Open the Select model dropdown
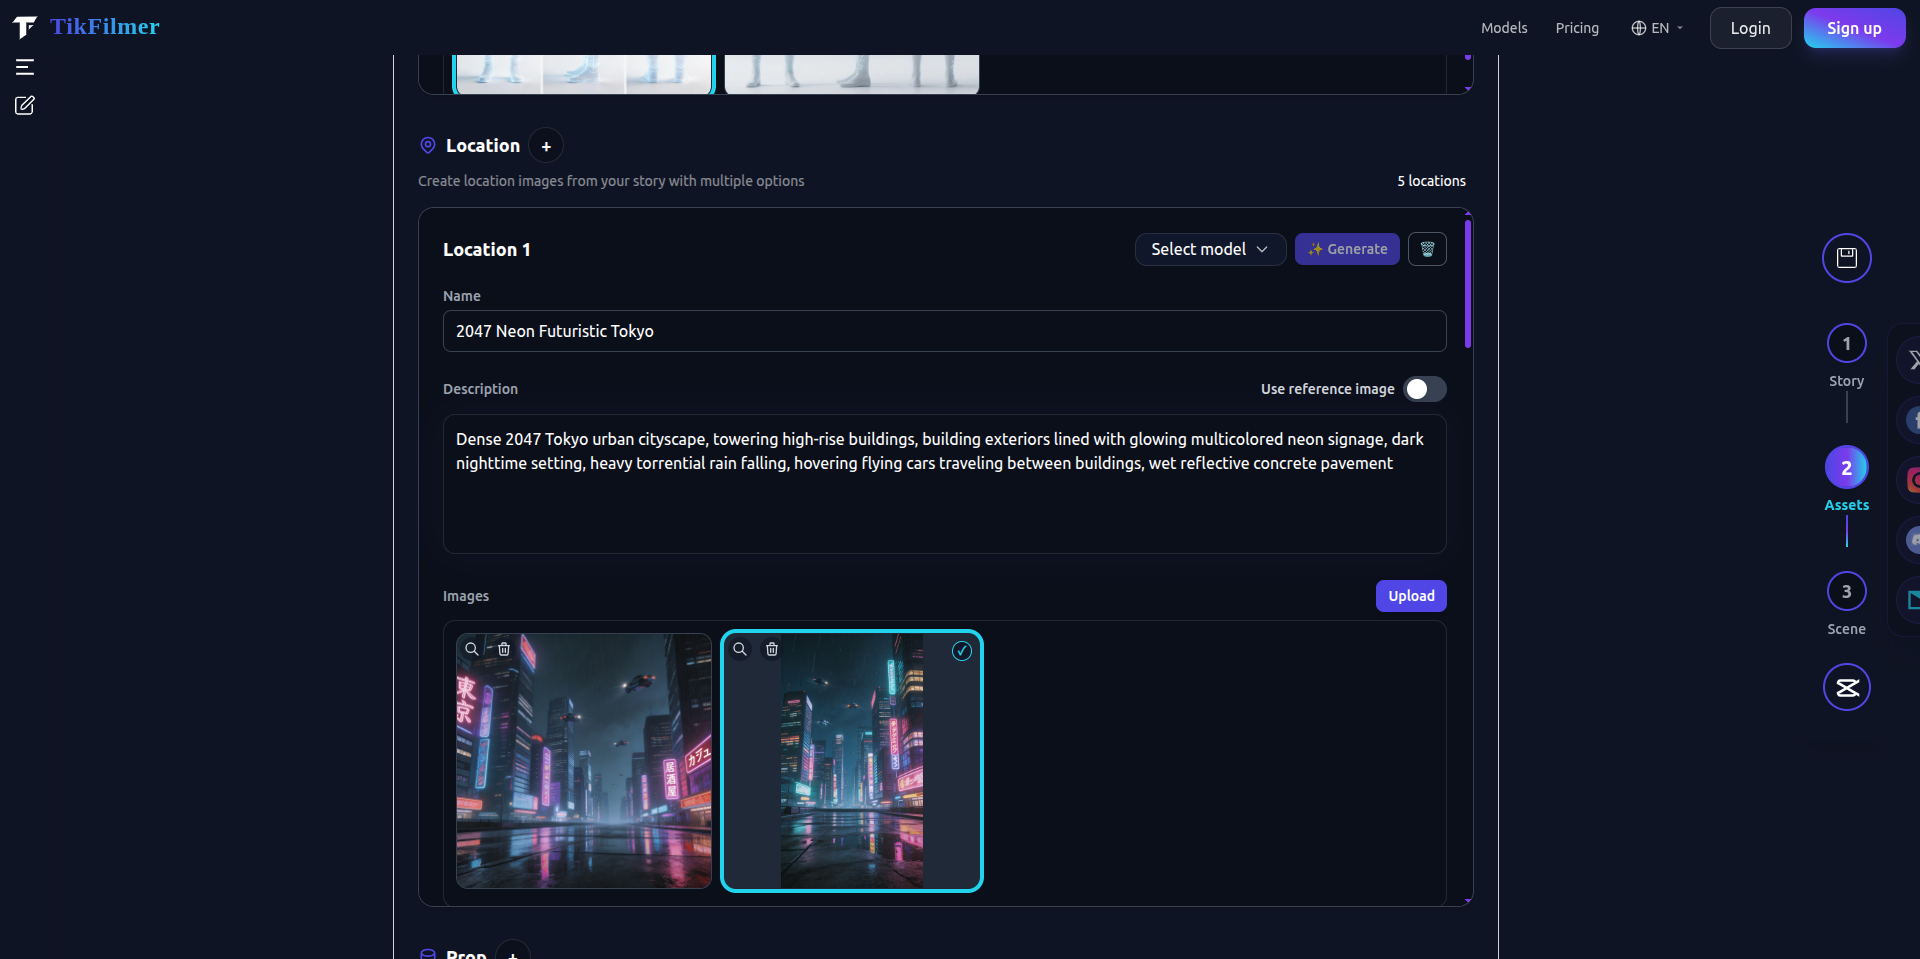 tap(1210, 249)
